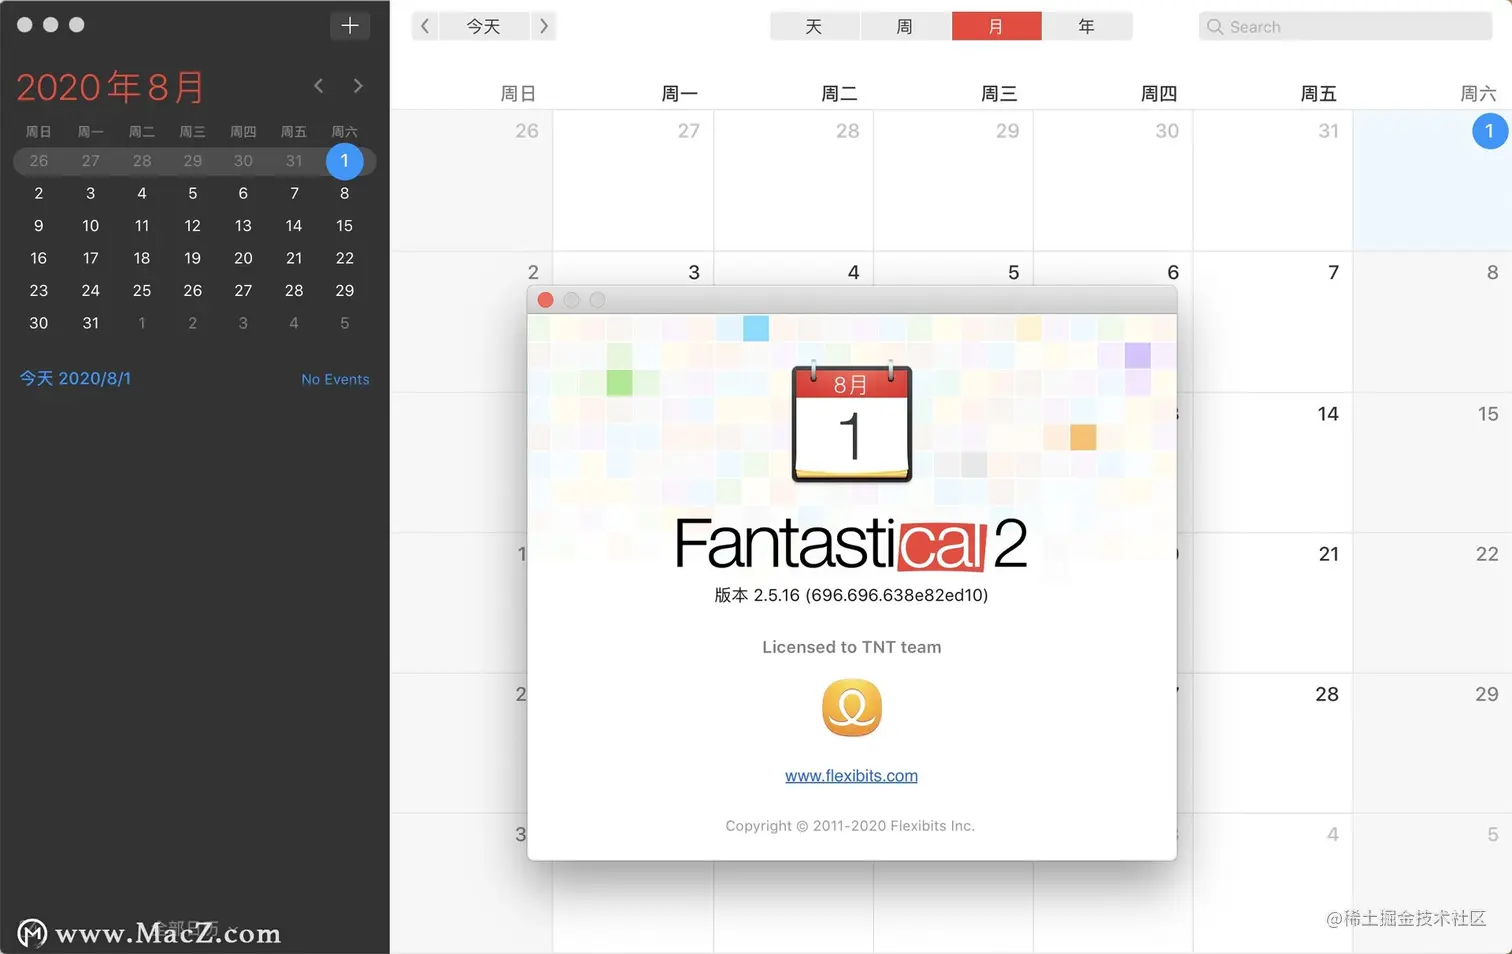Click the Fantastical calendar app icon
Screen dimensions: 1512x954
852,423
